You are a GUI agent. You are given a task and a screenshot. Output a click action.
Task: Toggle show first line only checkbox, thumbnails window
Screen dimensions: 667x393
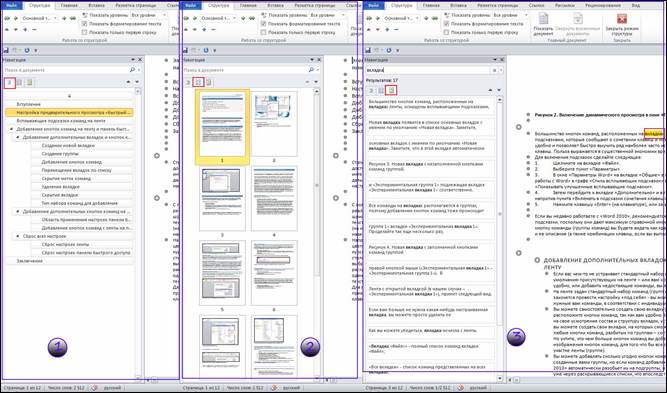[263, 32]
